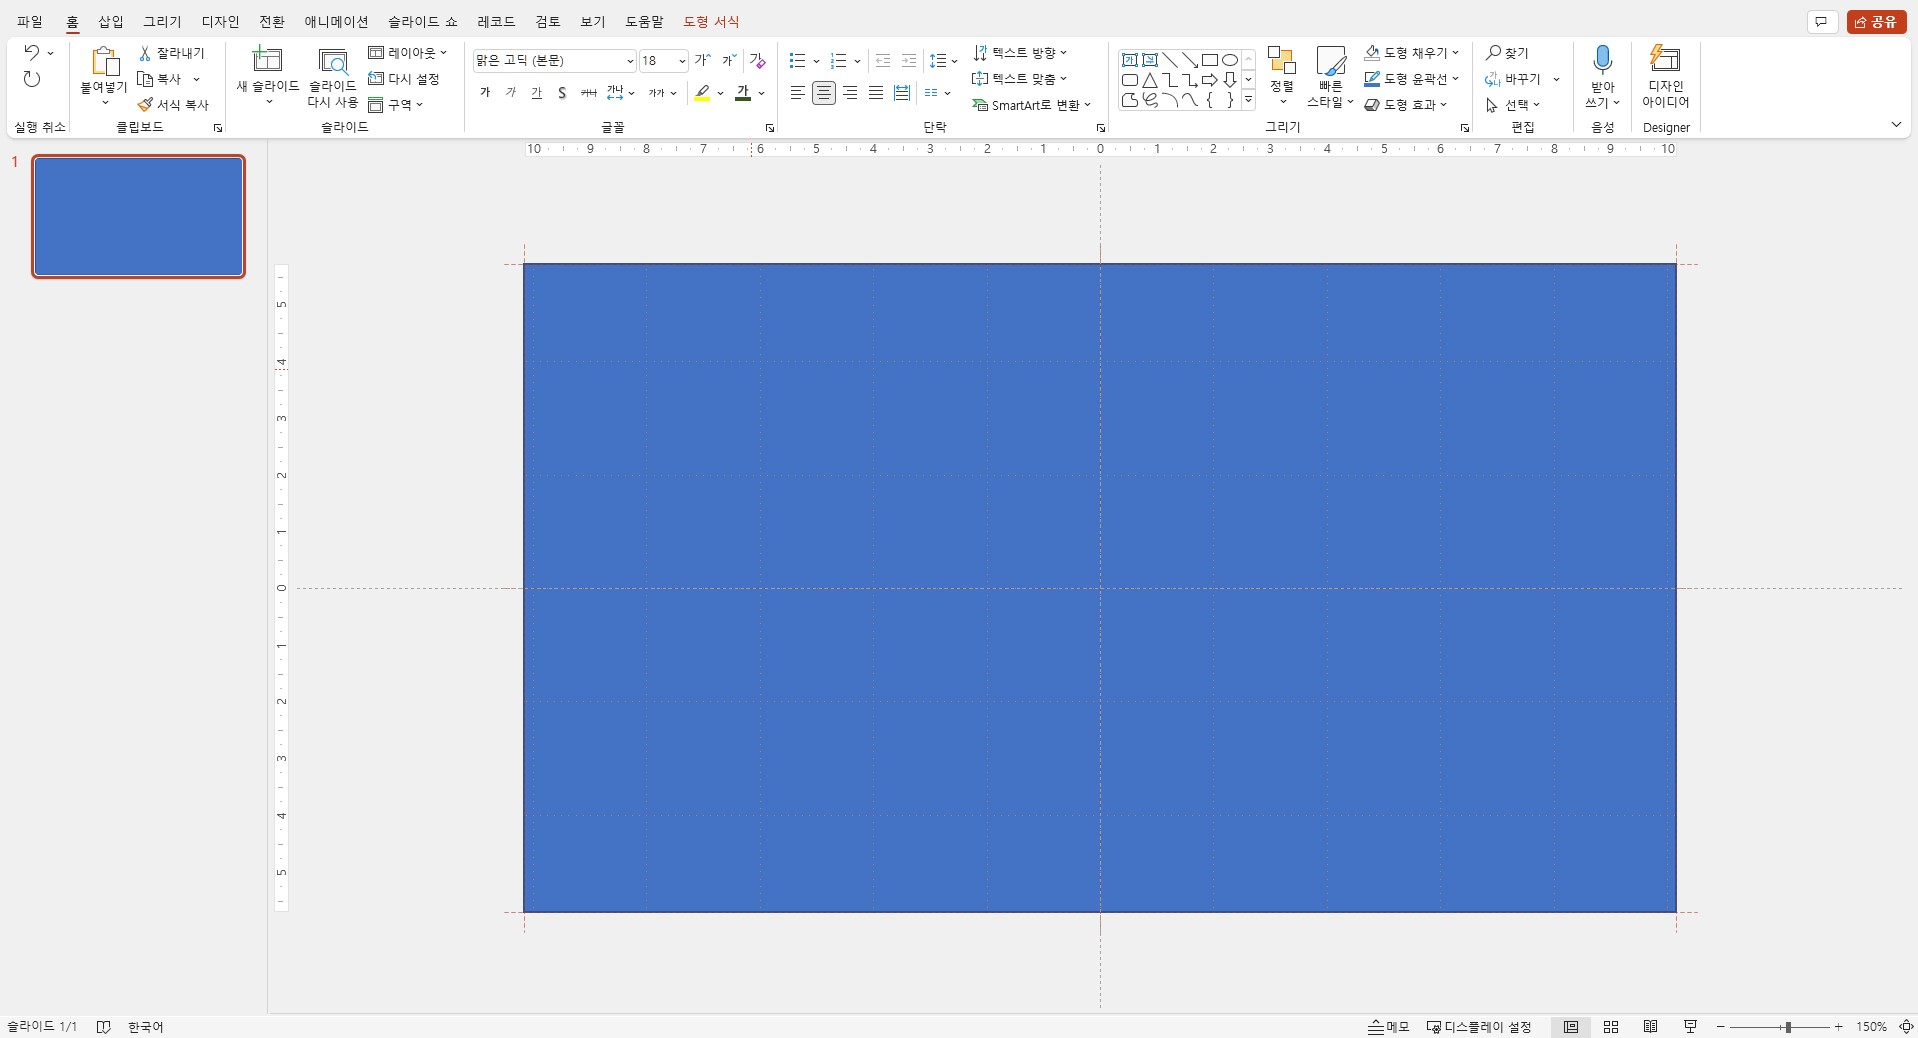Screen dimensions: 1918x1038
Task: Click the 붙여넣기 (Paste) clipboard icon
Action: [104, 62]
